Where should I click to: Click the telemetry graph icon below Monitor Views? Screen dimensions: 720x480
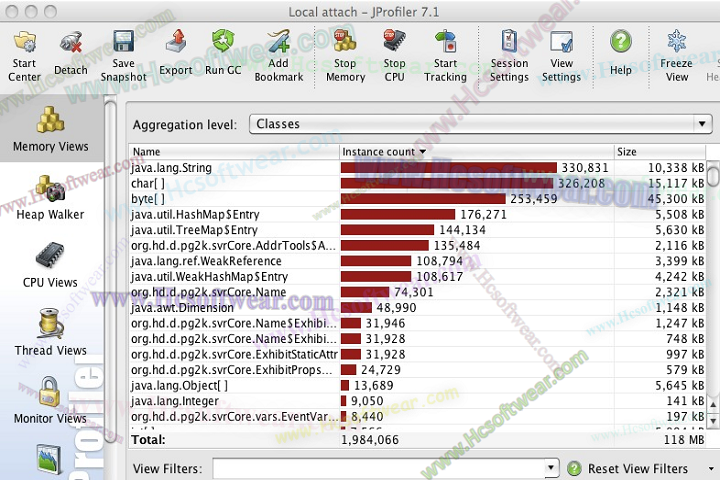[x=49, y=459]
